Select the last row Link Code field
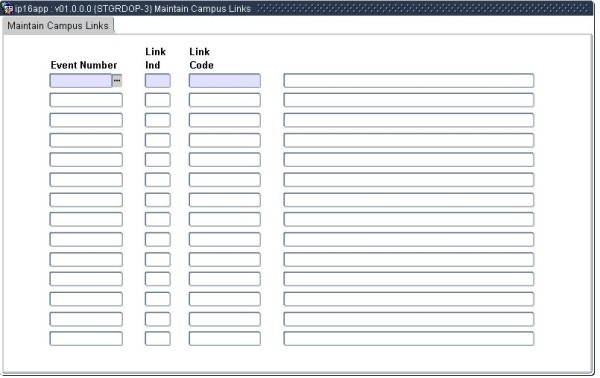Image resolution: width=600 pixels, height=378 pixels. [225, 339]
